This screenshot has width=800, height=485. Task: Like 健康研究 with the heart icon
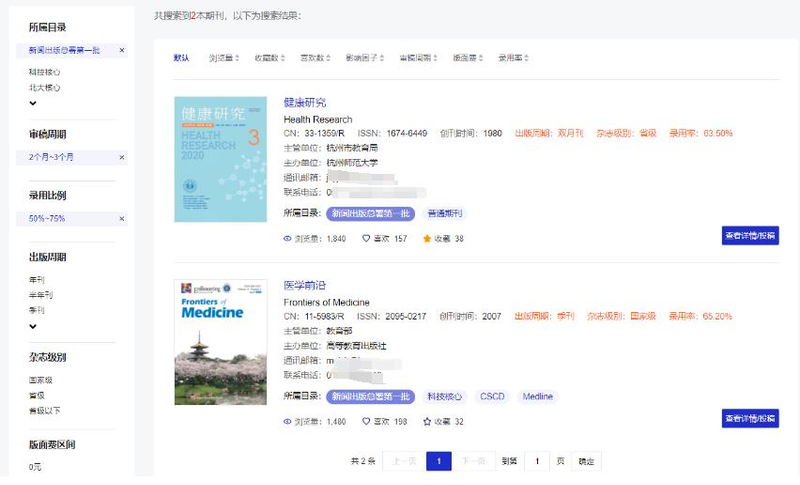click(x=366, y=238)
